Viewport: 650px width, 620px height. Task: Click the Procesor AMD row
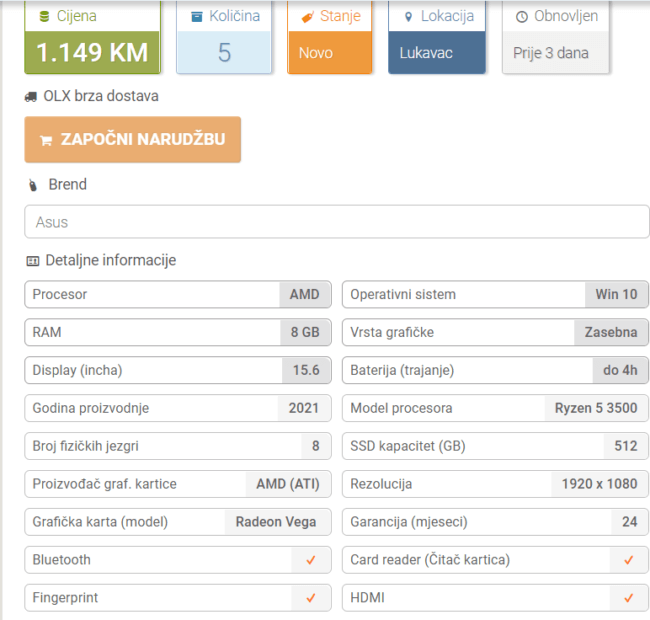[x=177, y=295]
